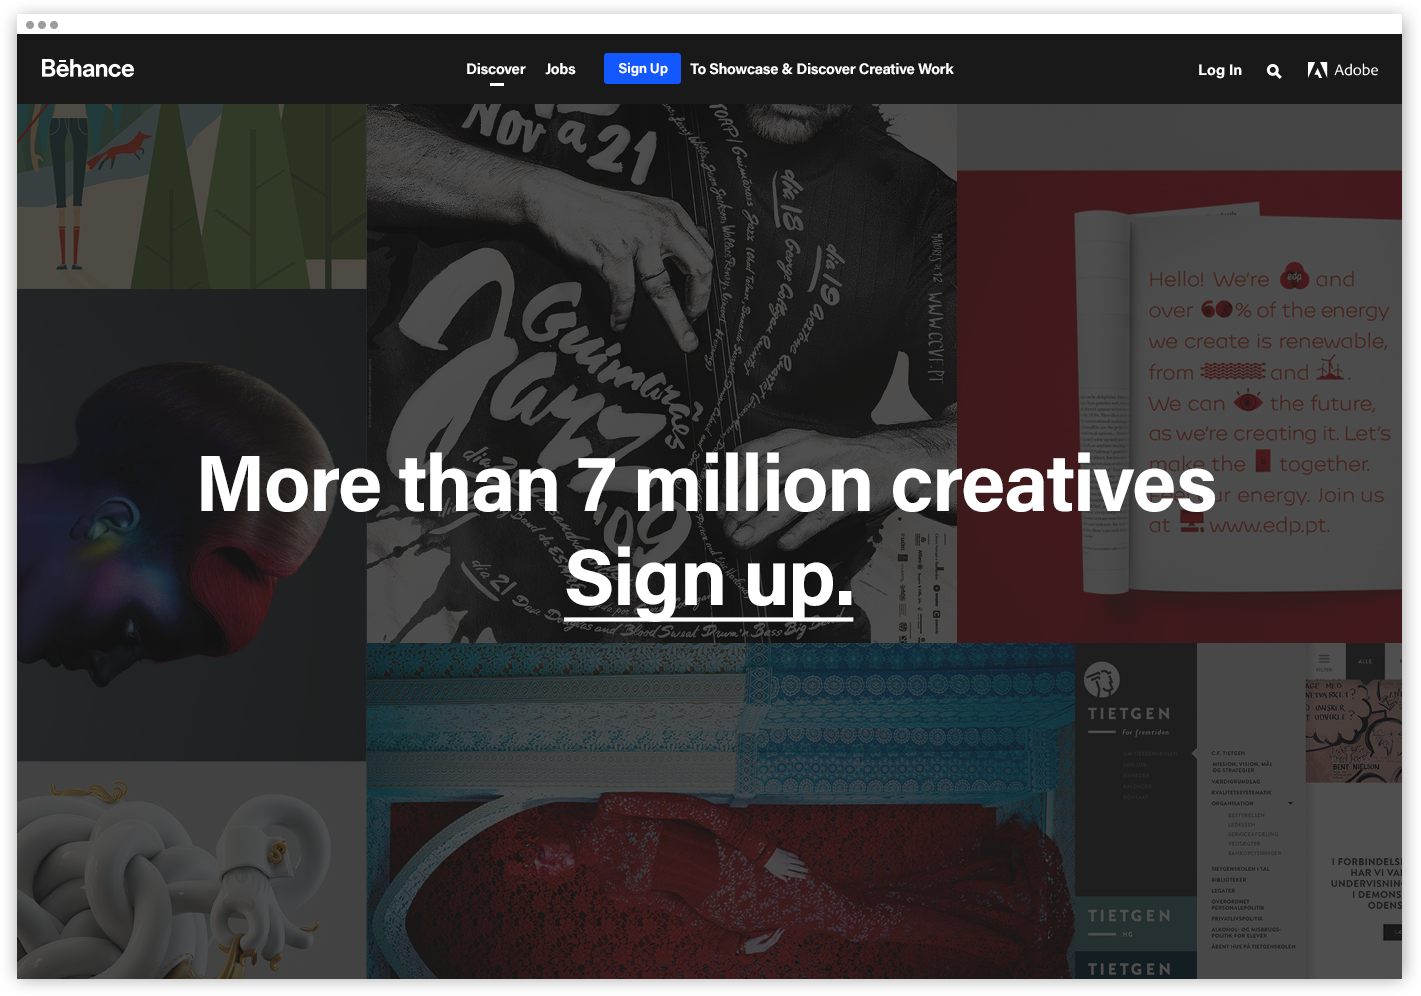
Task: Open the red EDP energy book project
Action: click(x=1179, y=373)
